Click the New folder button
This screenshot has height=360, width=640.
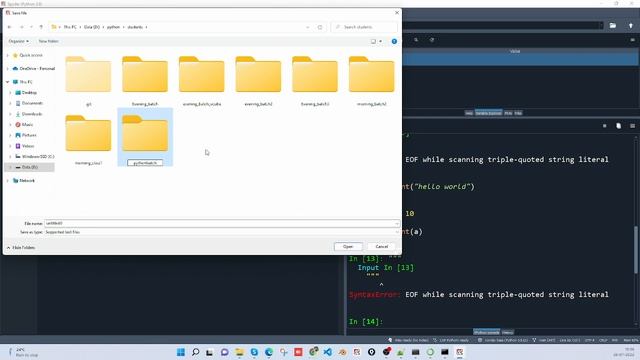[48, 41]
